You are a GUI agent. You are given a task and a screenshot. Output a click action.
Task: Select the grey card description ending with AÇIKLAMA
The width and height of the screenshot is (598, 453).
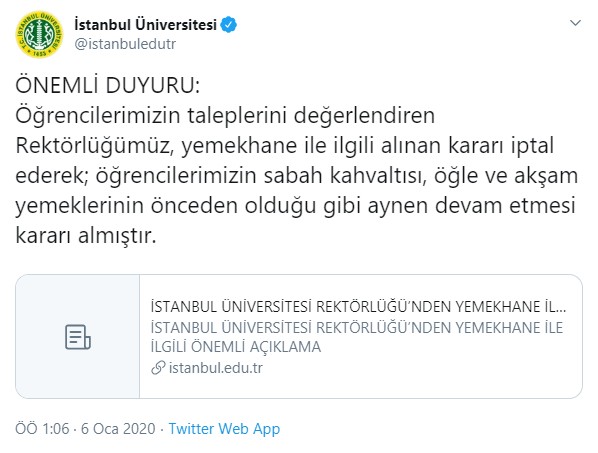point(357,337)
